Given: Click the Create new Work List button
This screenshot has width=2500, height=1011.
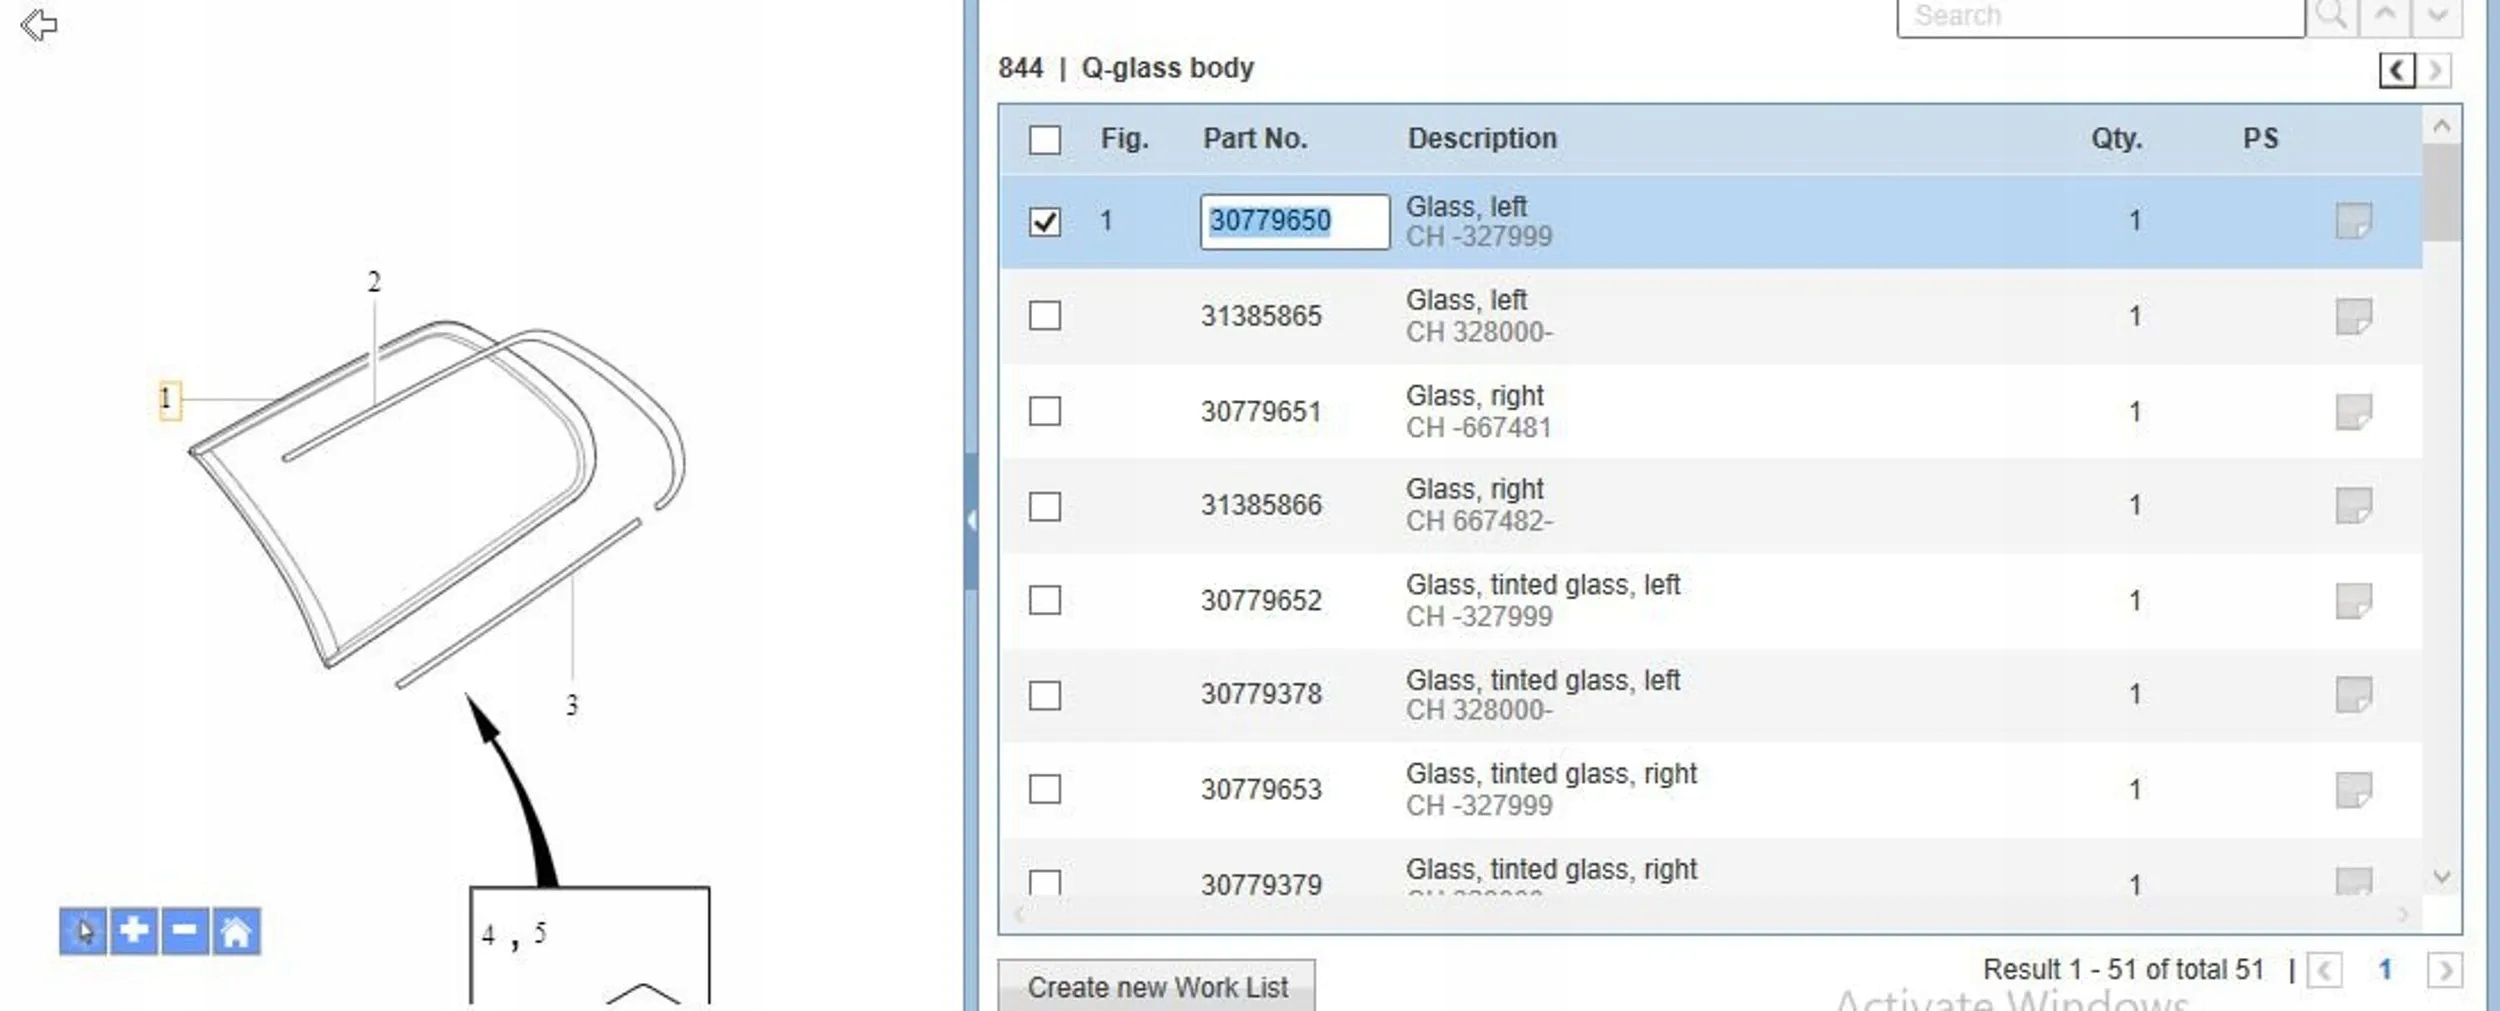Looking at the screenshot, I should pos(1157,987).
